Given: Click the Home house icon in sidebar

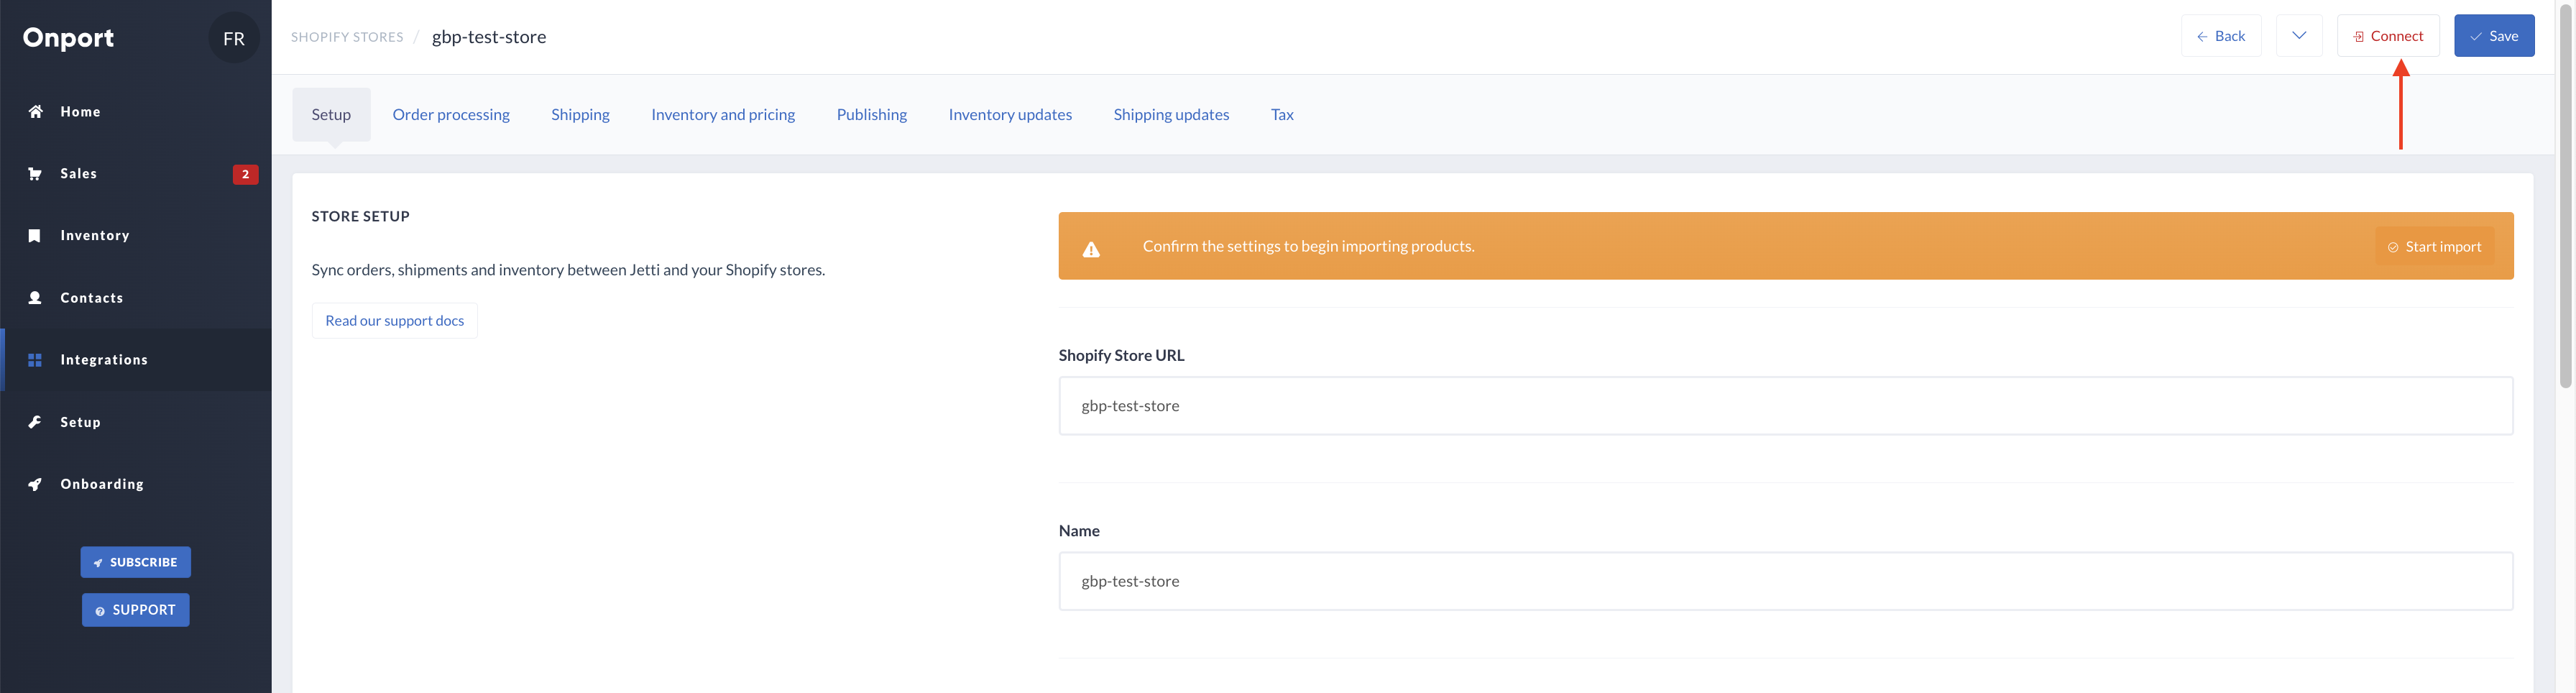Looking at the screenshot, I should (35, 112).
